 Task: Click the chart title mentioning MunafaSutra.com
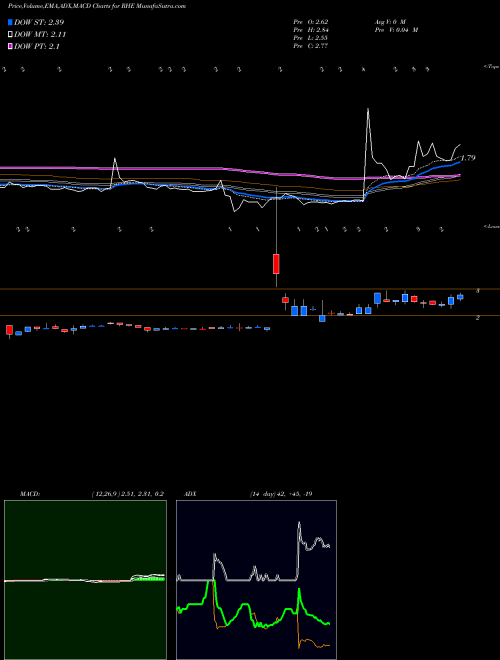coord(97,6)
